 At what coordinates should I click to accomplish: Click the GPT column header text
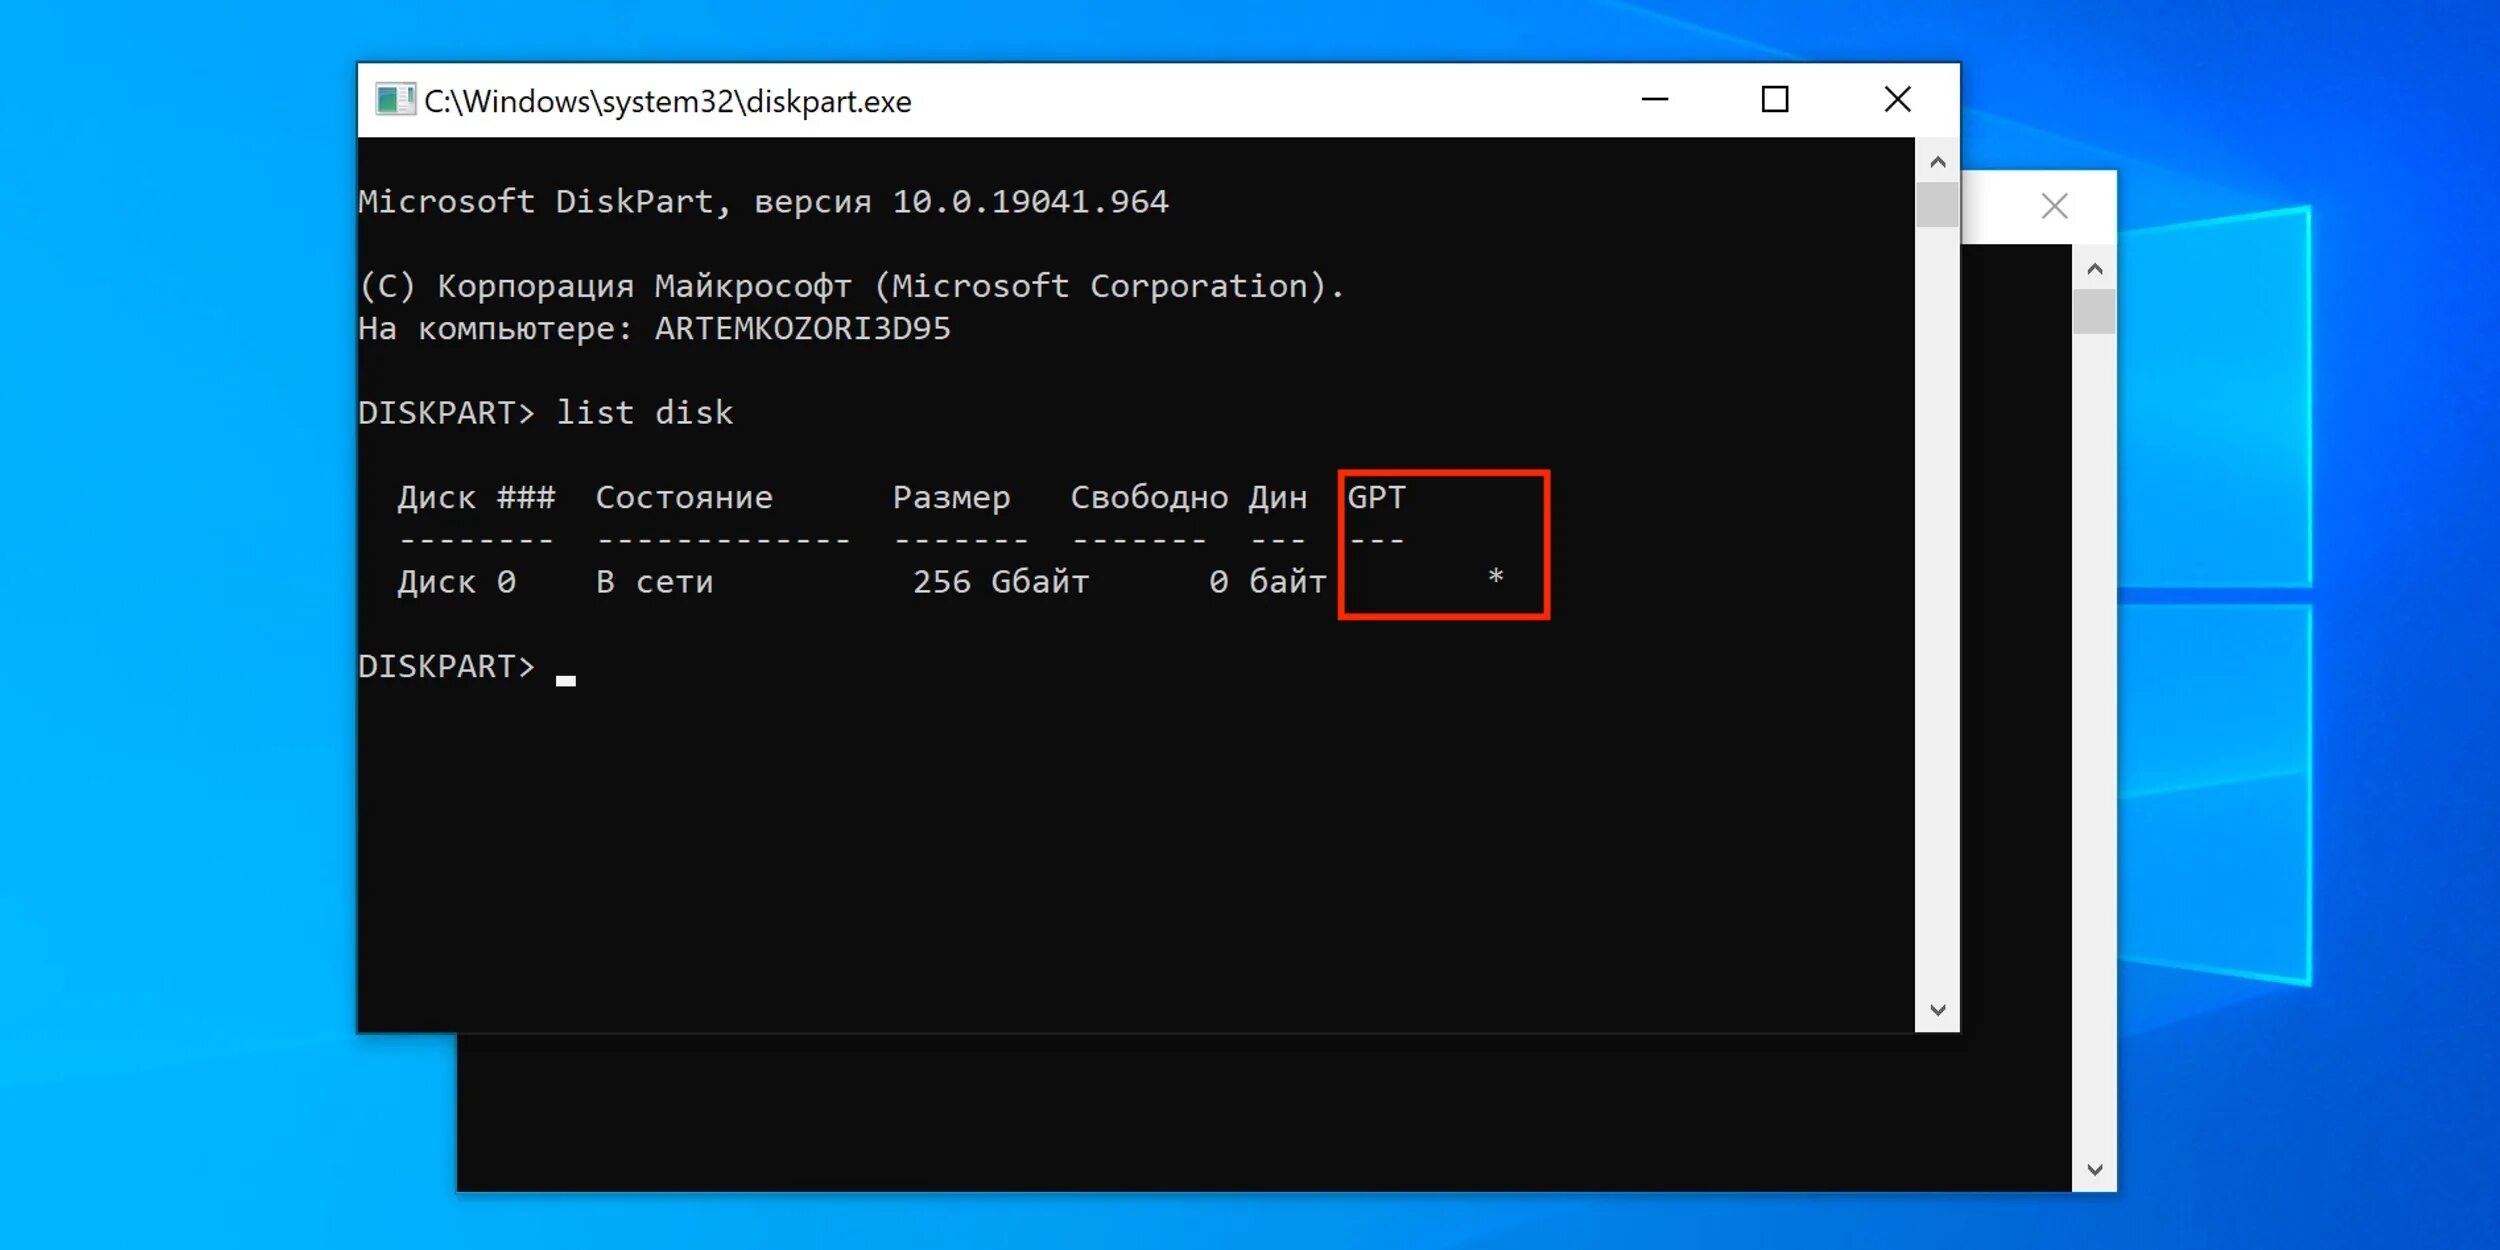1376,497
